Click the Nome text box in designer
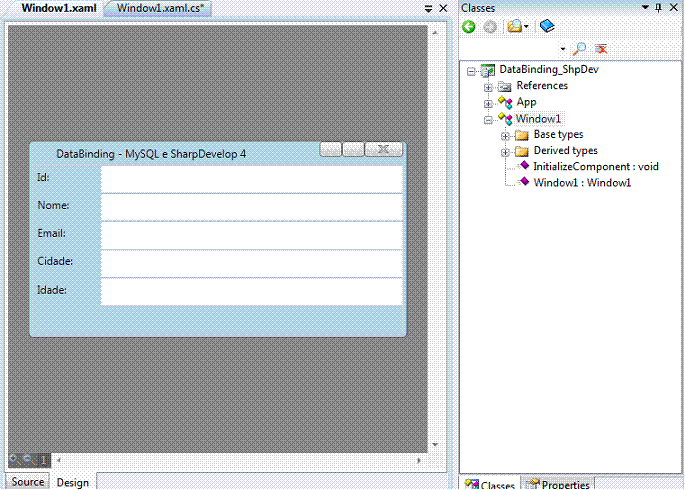 pos(251,206)
